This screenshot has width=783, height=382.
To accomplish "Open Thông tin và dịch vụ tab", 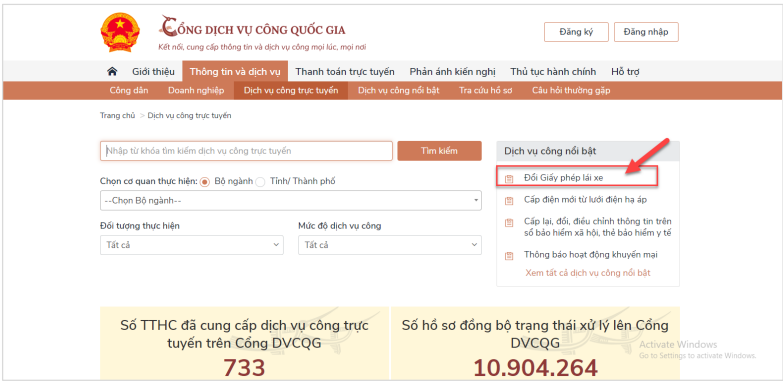I will point(235,71).
